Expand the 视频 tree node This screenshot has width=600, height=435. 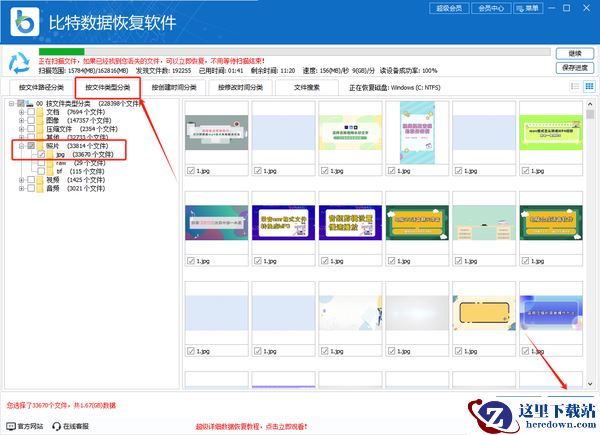tap(21, 179)
